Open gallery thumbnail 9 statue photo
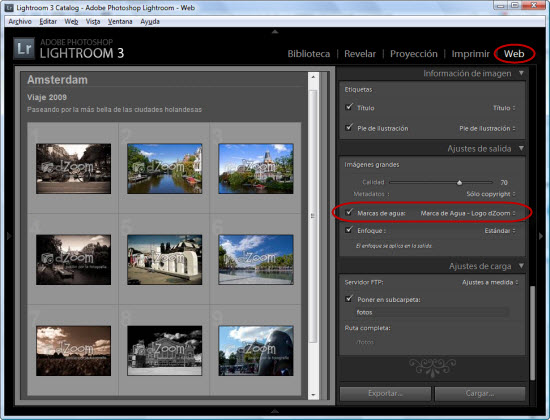 [x=256, y=351]
